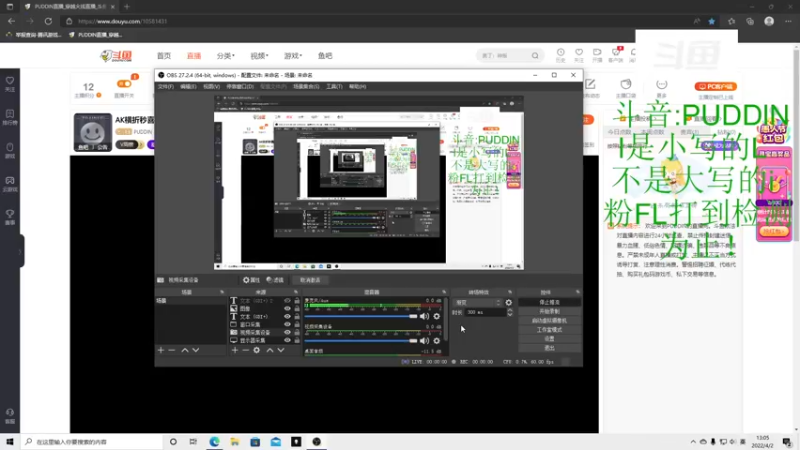The height and width of the screenshot is (450, 800).
Task: Adjust 麦克风/Aux volume slider
Action: [x=361, y=316]
